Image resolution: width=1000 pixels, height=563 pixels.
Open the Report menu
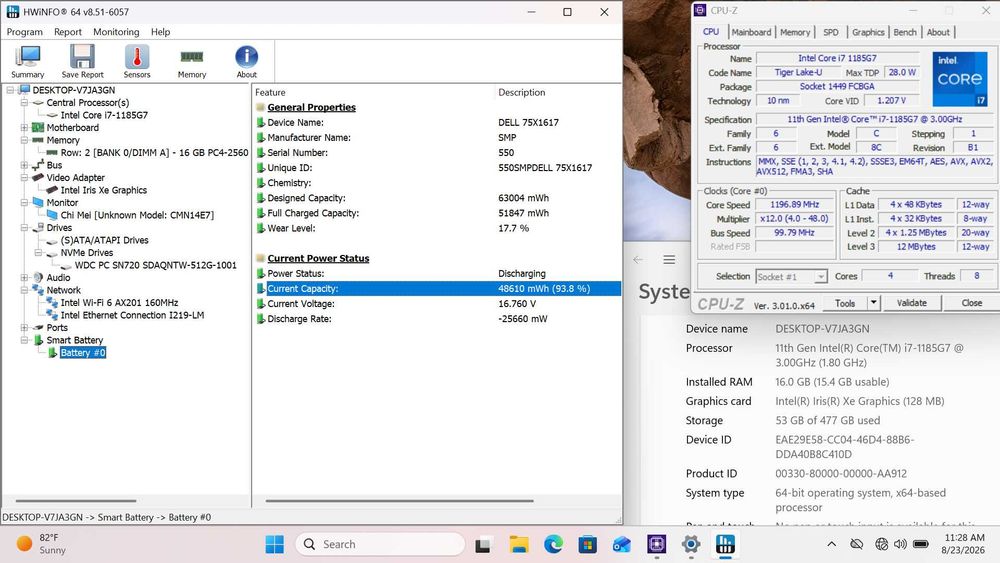pyautogui.click(x=68, y=32)
